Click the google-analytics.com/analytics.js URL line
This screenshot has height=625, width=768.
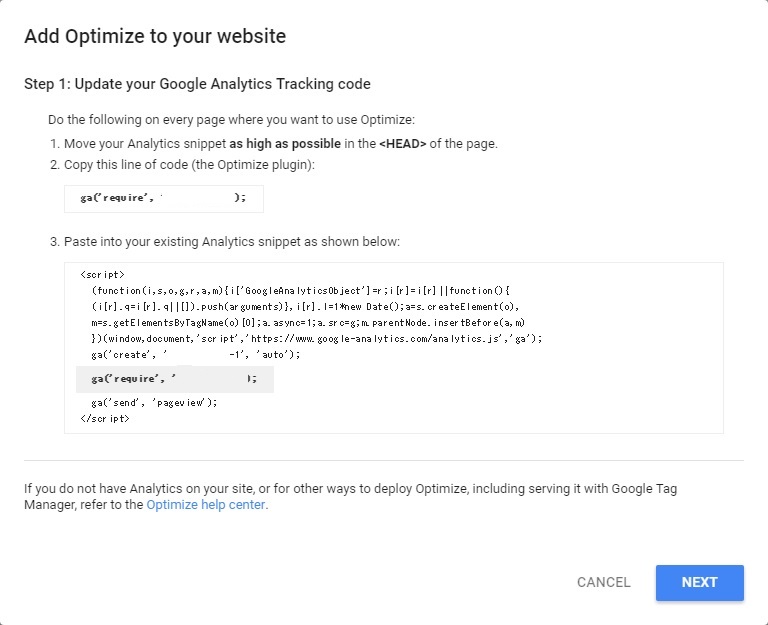[x=316, y=338]
